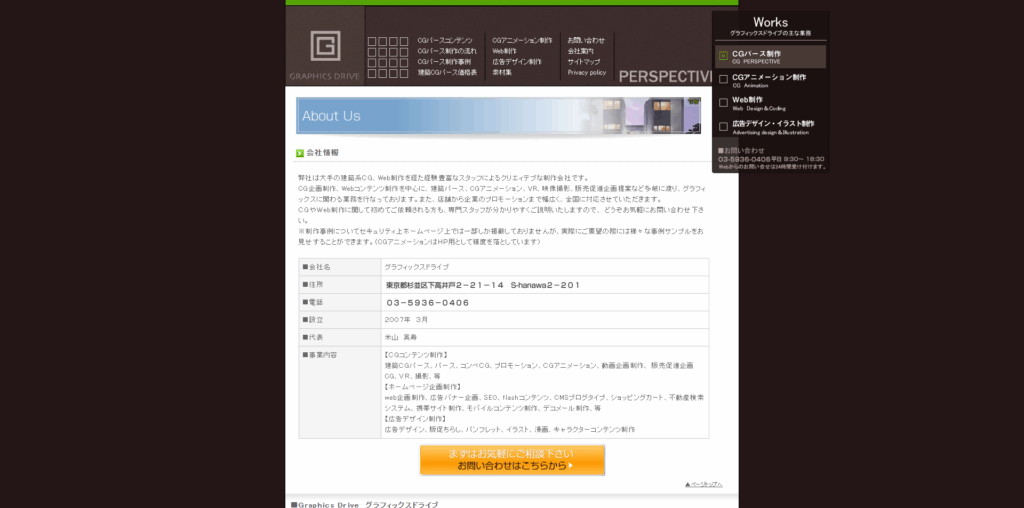Click the square grid icon beside the navigation menu
This screenshot has width=1024, height=508.
387,57
